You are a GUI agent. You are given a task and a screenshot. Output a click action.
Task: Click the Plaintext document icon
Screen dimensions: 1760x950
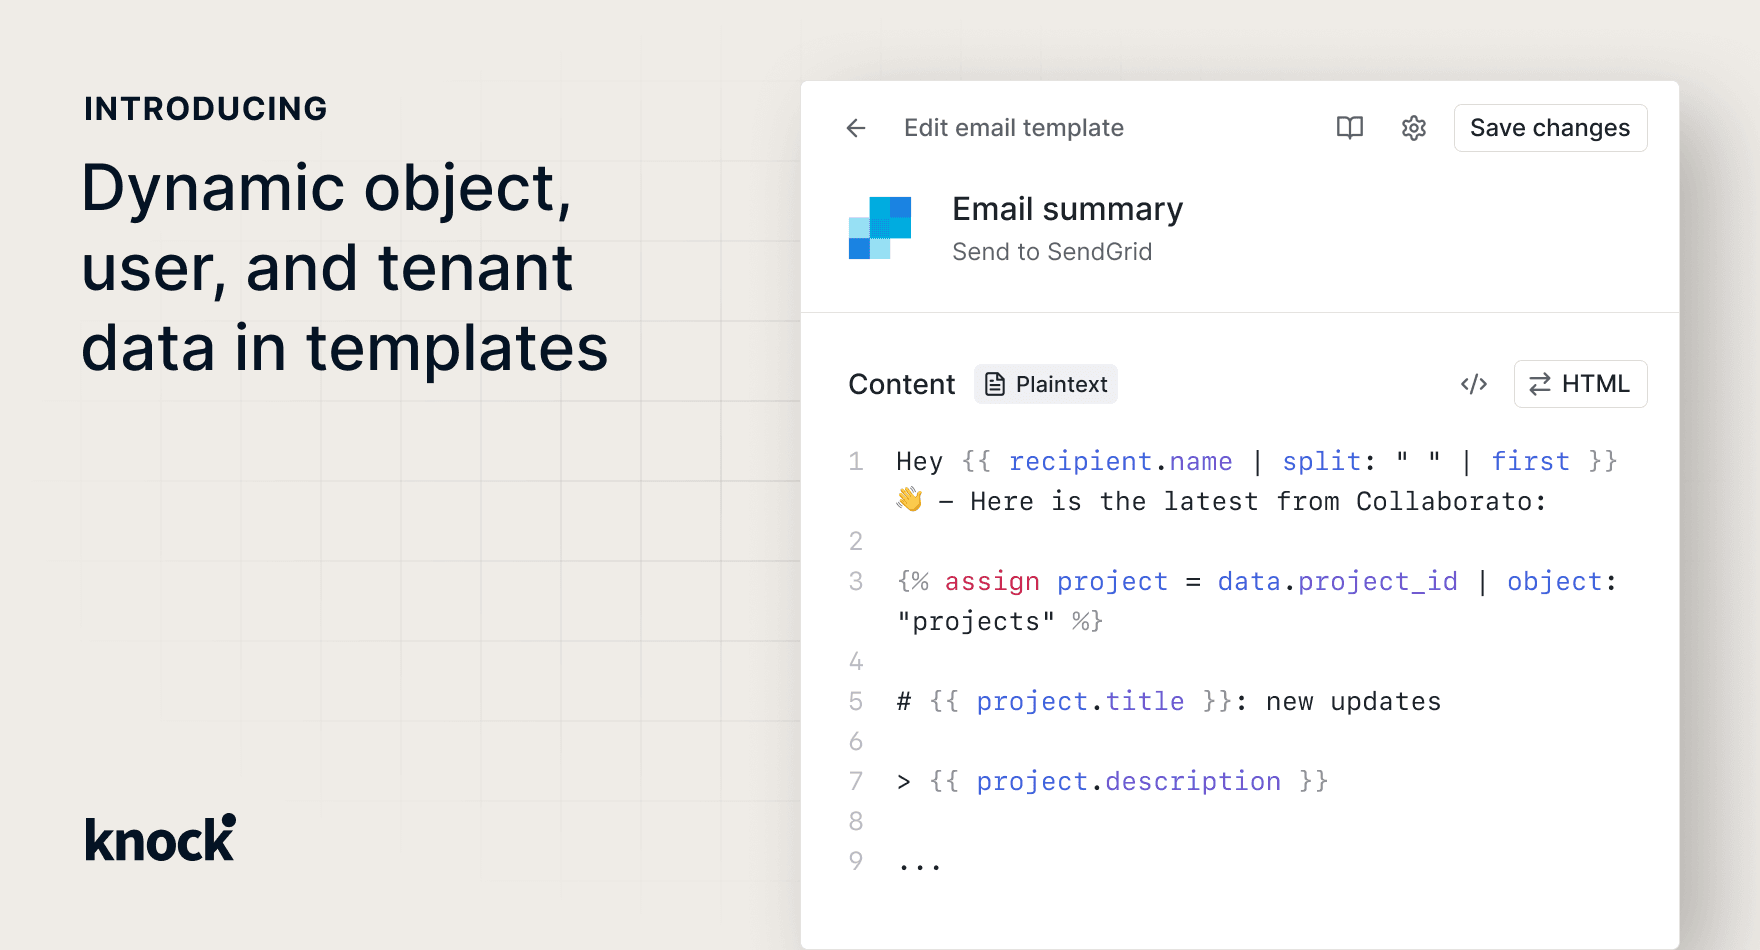point(995,384)
